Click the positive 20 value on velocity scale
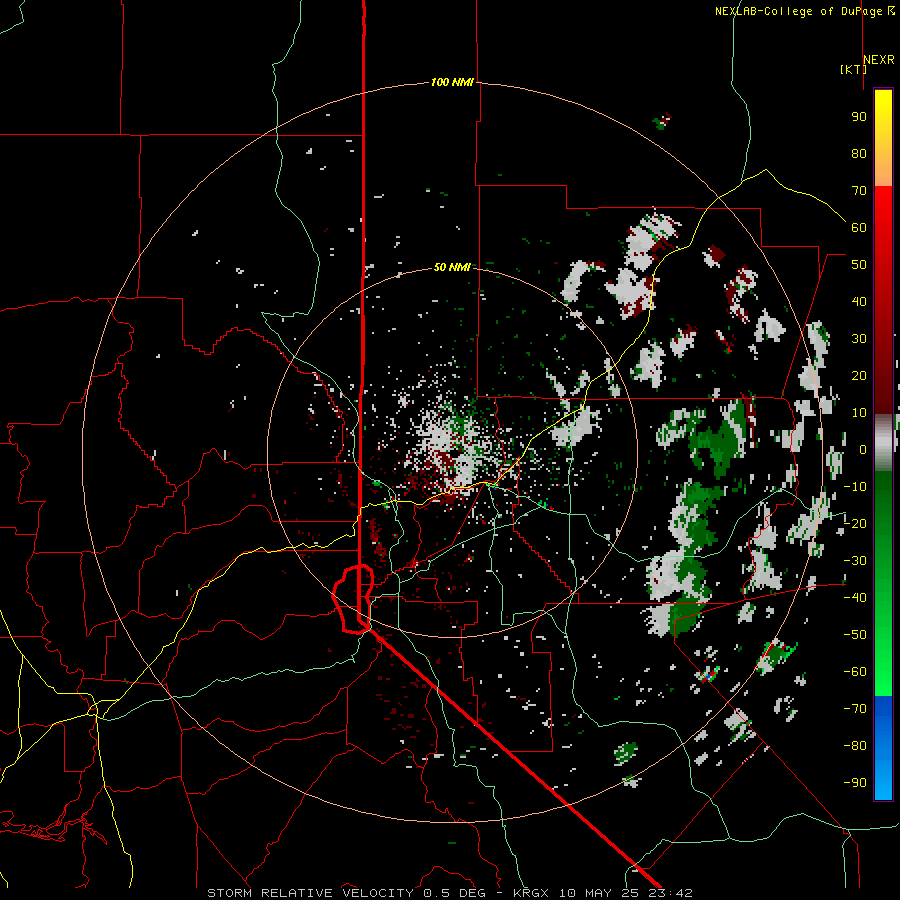This screenshot has height=900, width=900. point(859,375)
